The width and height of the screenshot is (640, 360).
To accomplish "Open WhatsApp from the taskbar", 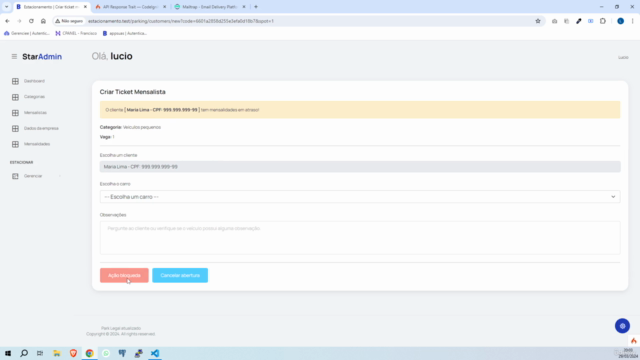I will tap(106, 353).
